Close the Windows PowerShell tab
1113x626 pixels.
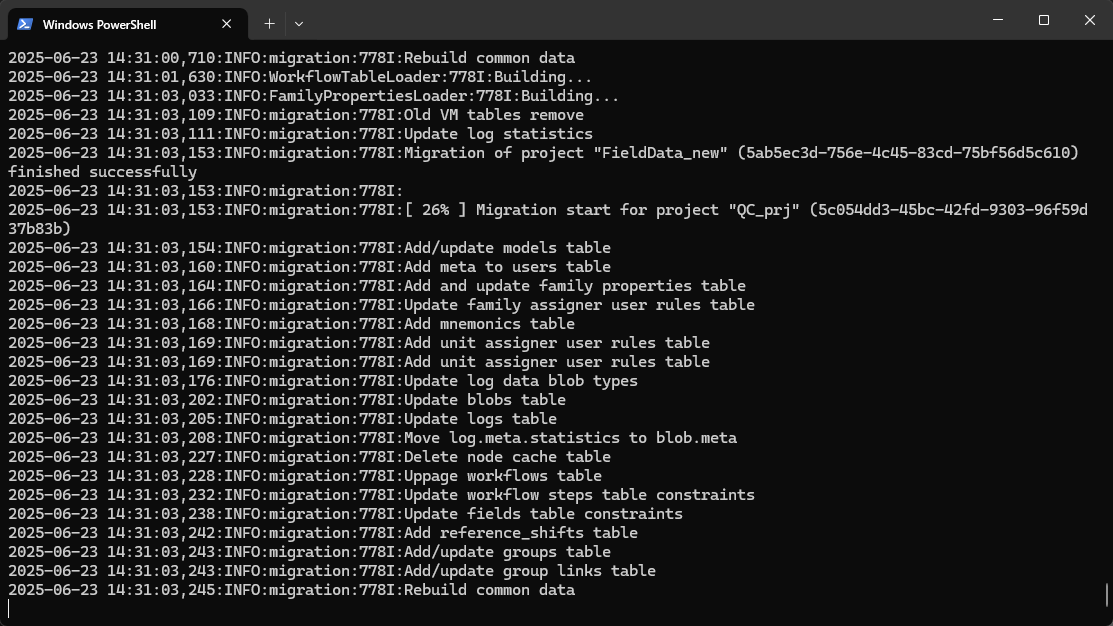(x=228, y=24)
